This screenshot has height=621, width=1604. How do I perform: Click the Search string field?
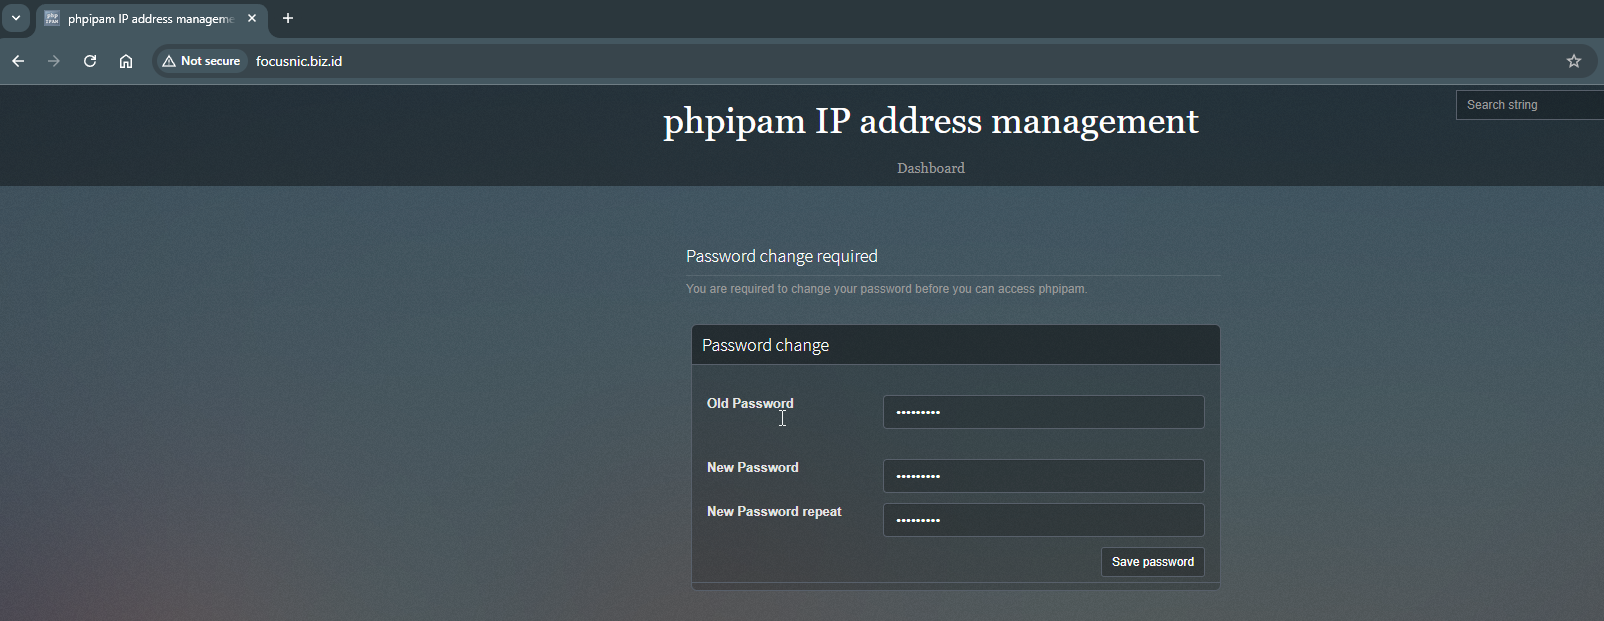click(1530, 105)
